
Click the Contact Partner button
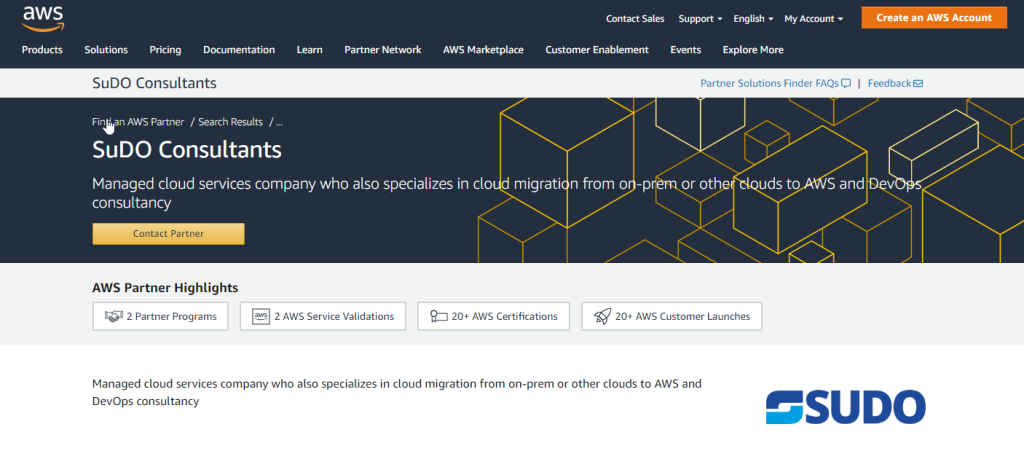(168, 234)
